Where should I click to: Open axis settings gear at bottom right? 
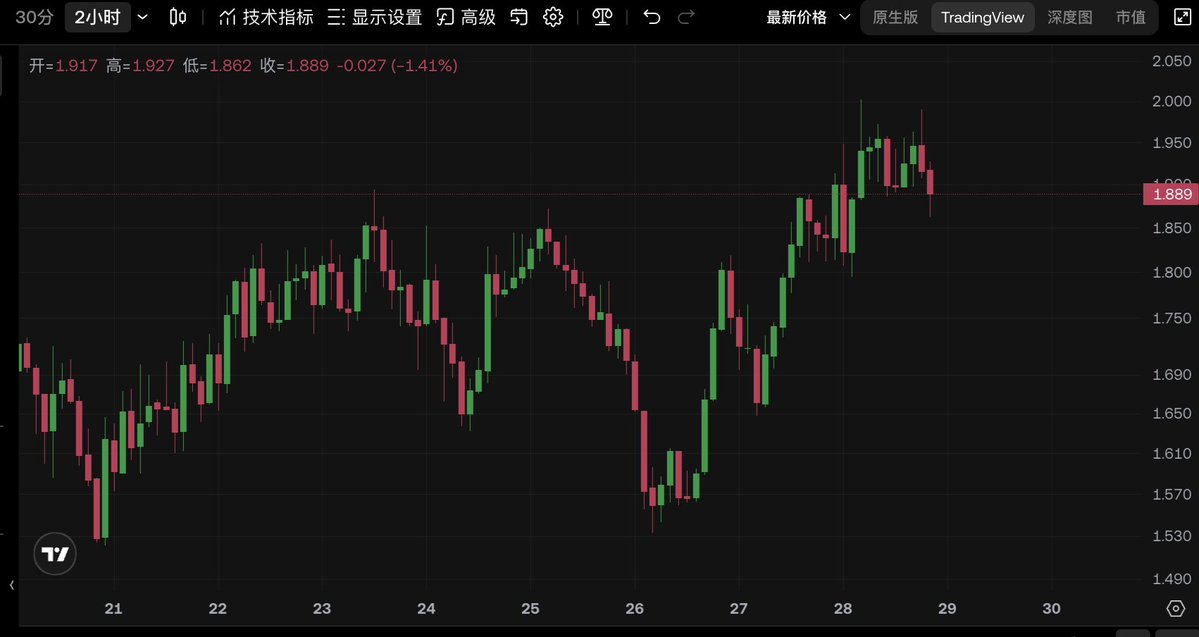click(x=1176, y=608)
